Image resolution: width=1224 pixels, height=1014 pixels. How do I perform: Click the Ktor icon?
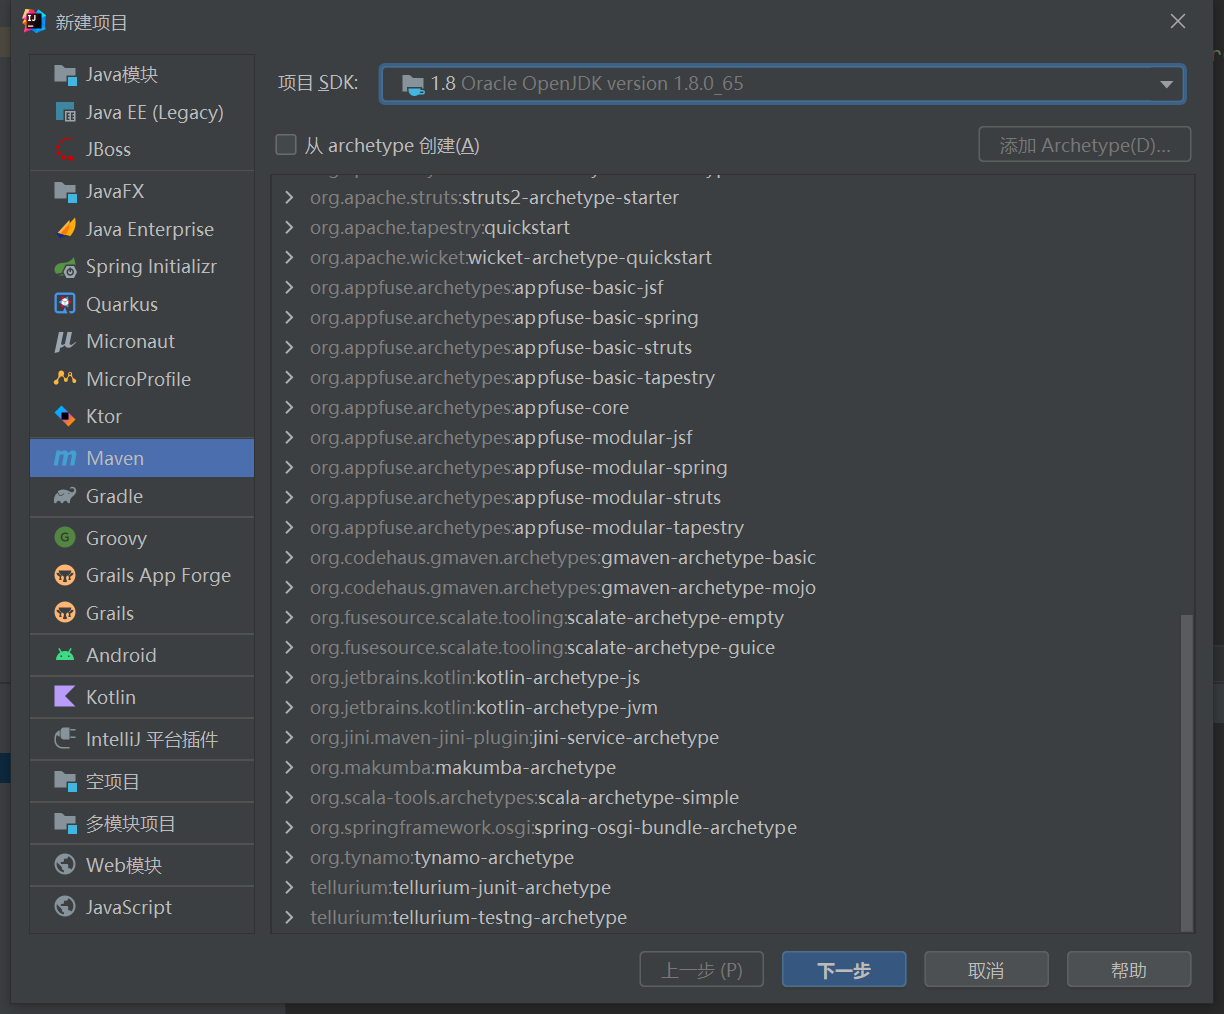65,416
